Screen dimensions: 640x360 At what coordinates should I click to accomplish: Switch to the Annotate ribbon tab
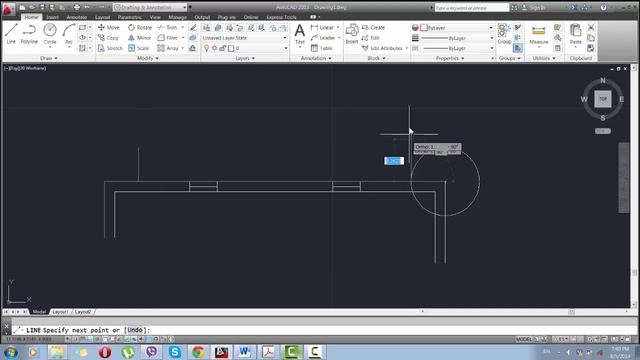pos(77,17)
